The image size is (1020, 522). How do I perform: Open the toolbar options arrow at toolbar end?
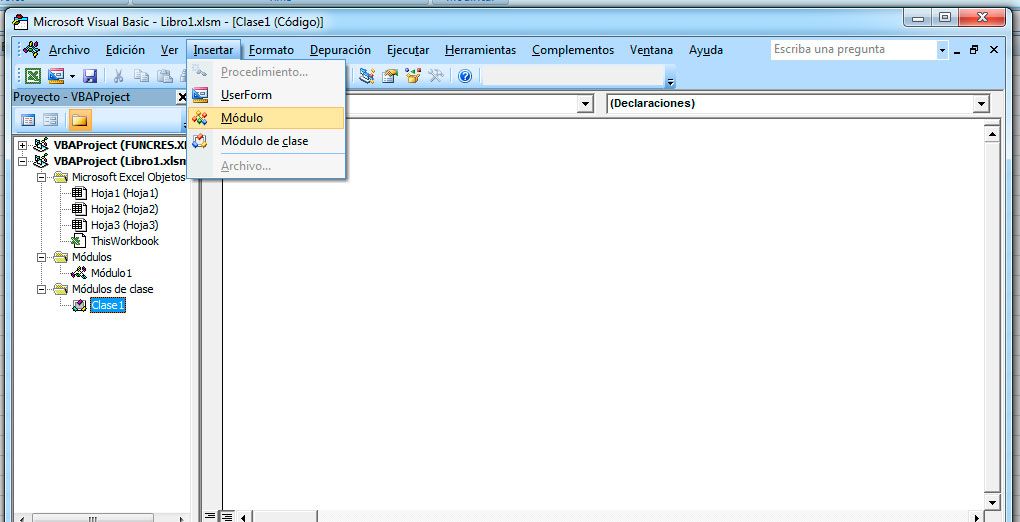pyautogui.click(x=671, y=81)
